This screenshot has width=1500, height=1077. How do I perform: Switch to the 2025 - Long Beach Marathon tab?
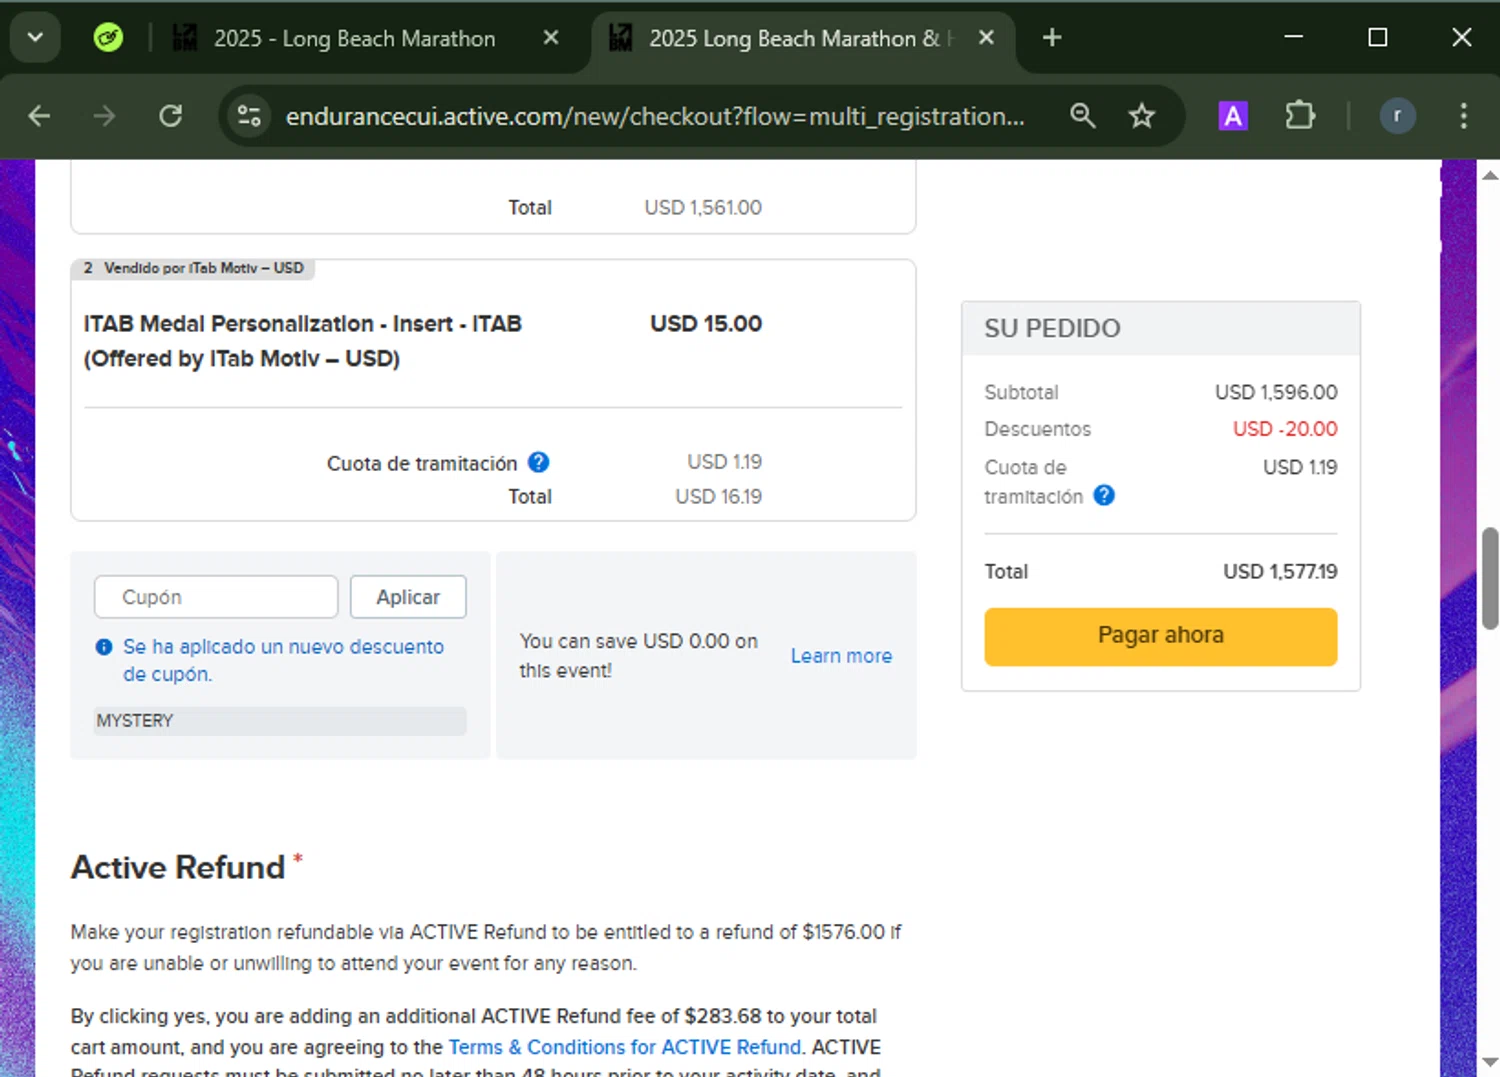tap(353, 39)
